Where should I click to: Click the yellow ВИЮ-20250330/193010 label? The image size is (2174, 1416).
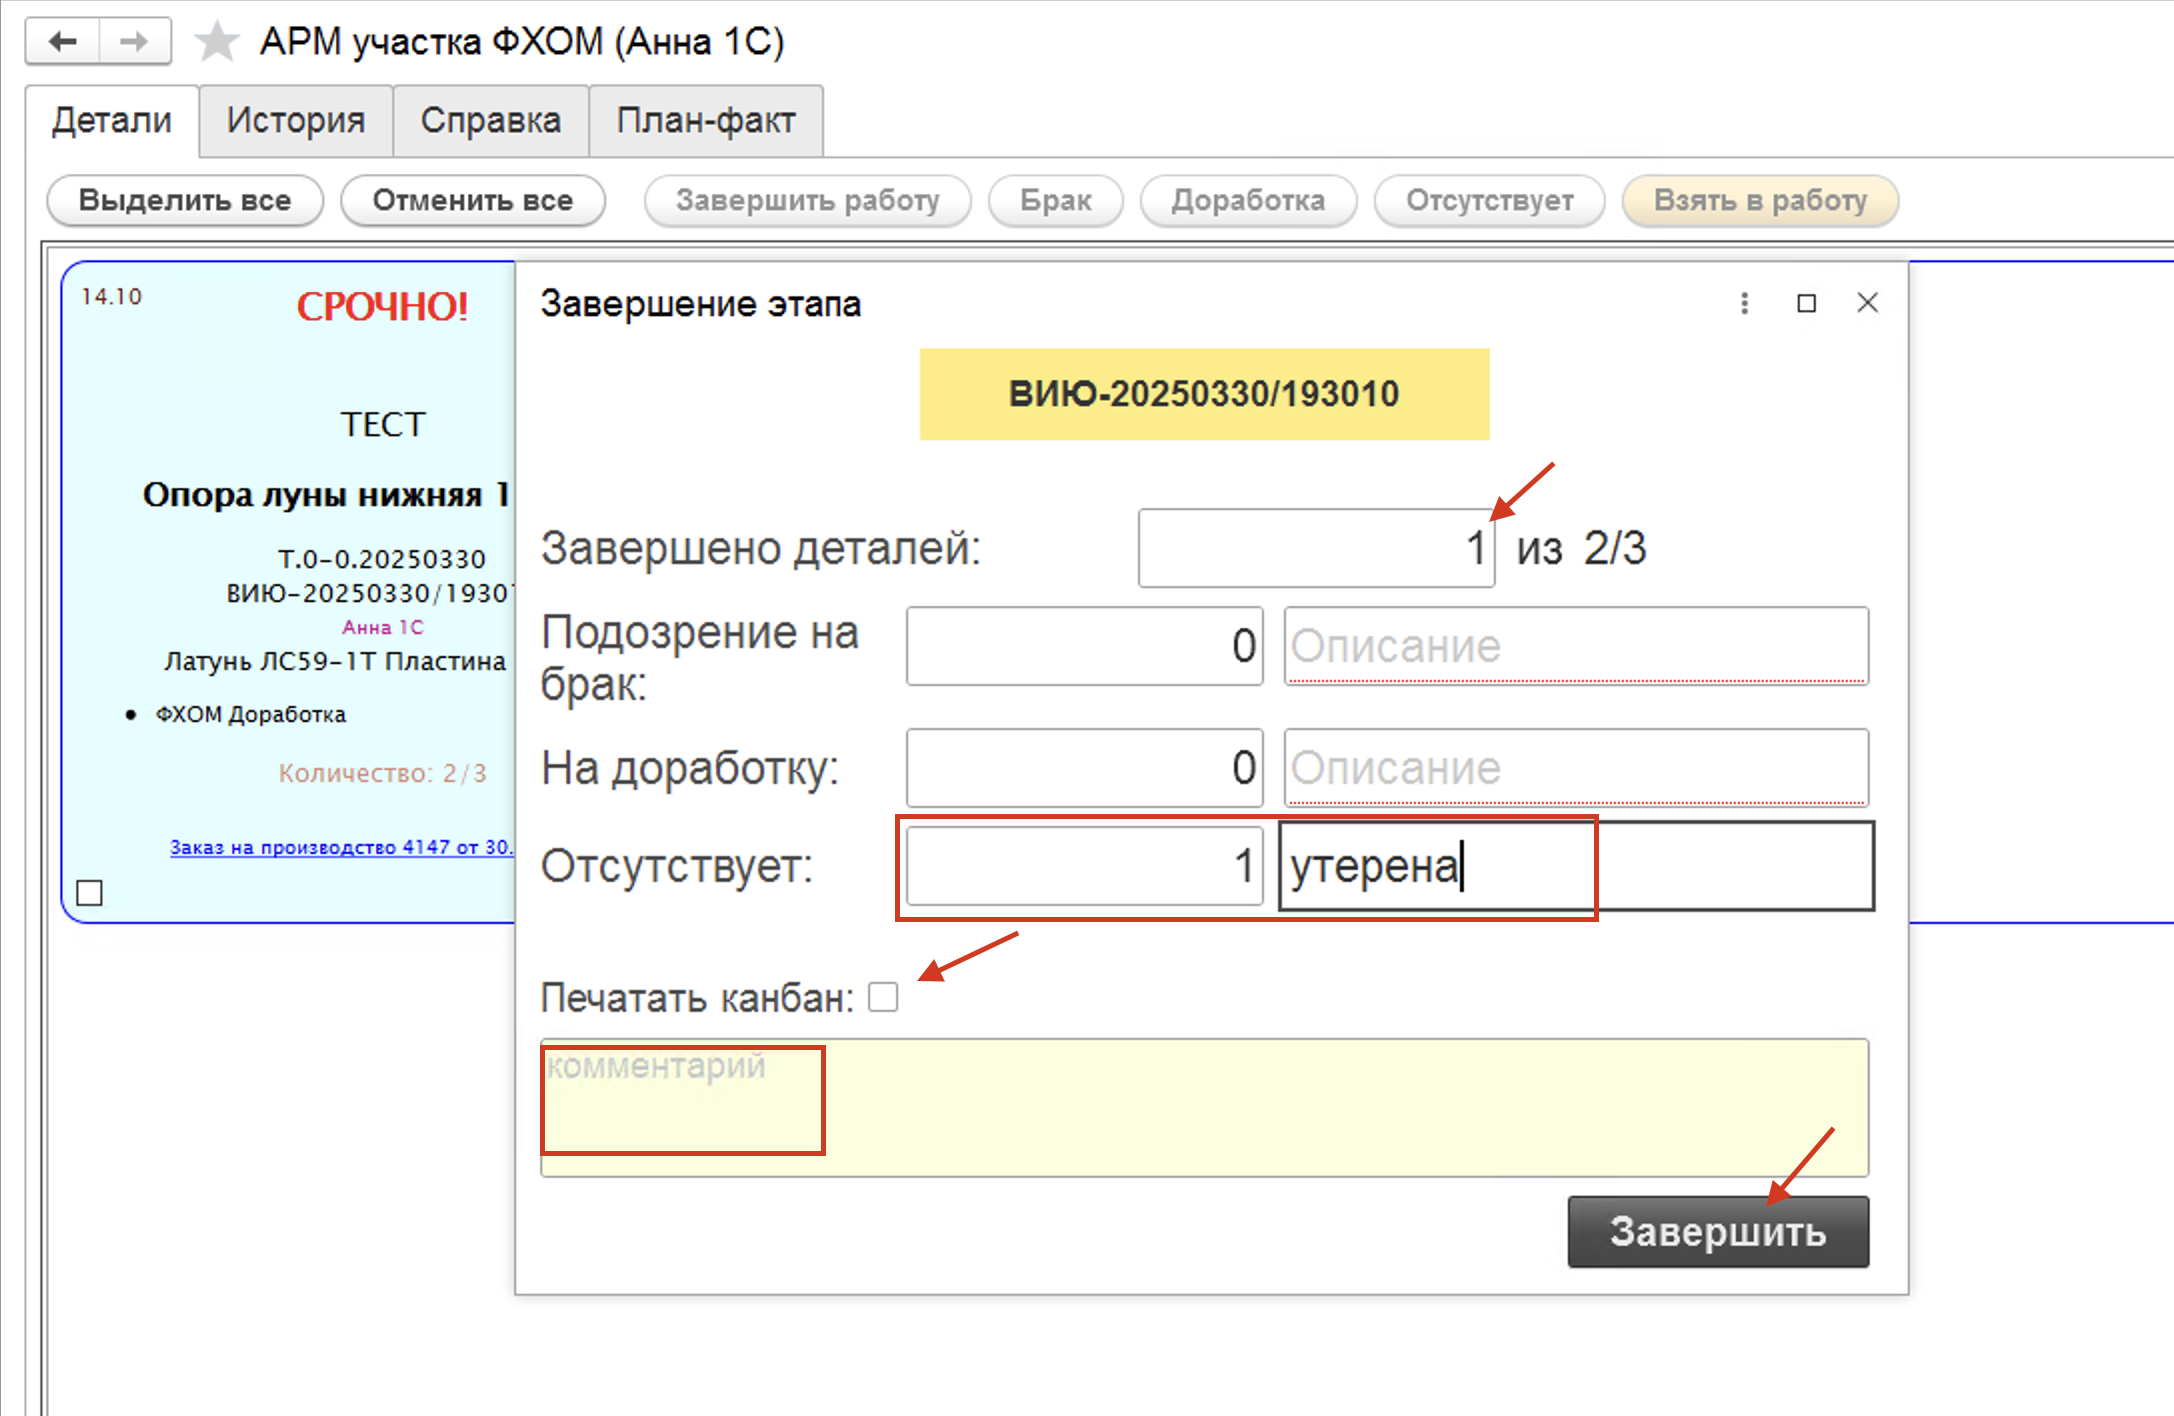[1204, 394]
